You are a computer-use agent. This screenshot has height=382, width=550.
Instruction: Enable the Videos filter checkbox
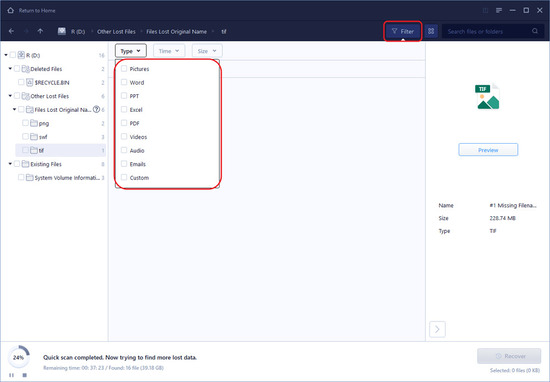tap(124, 136)
